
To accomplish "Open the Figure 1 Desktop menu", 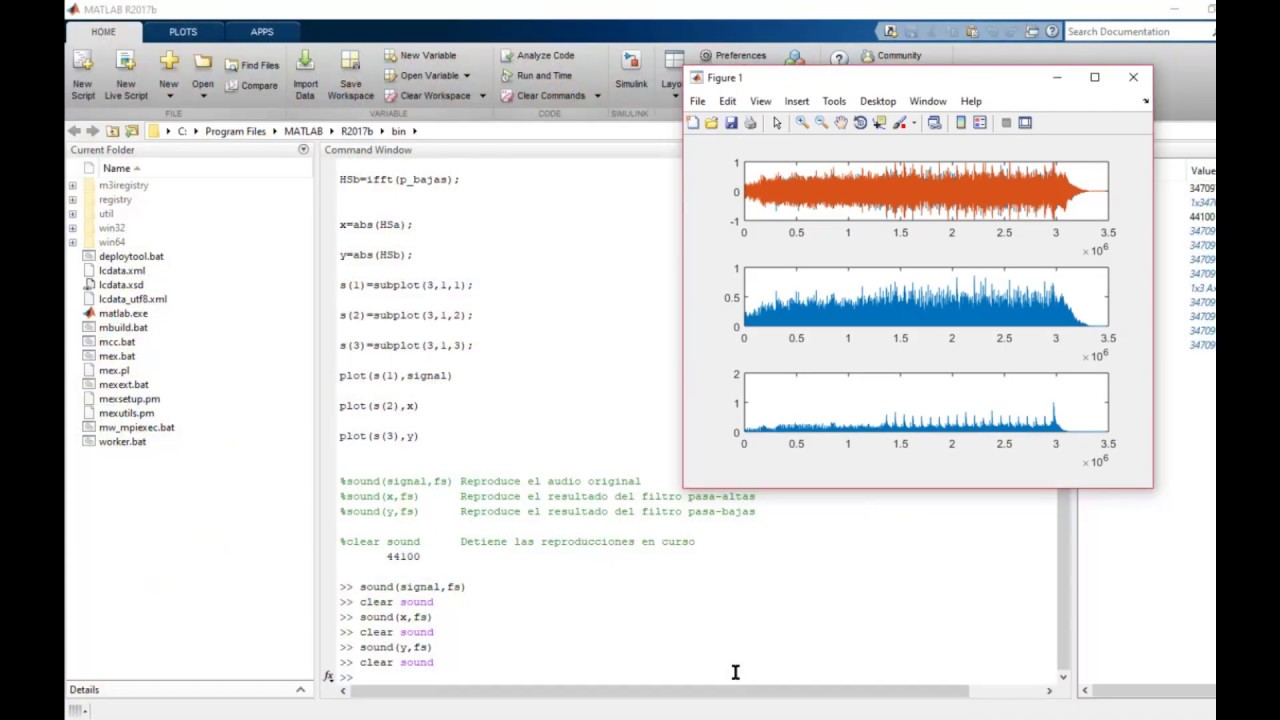I will [x=878, y=101].
